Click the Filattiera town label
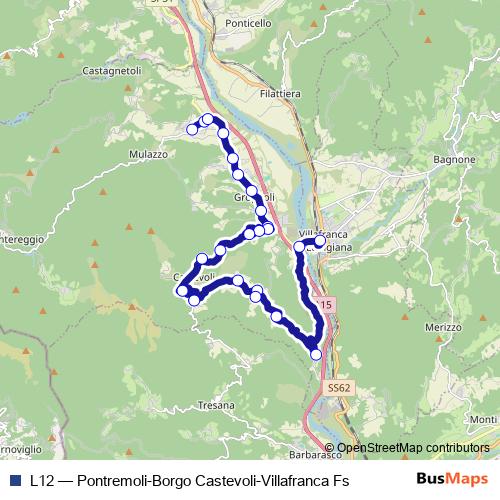Screen dimensions: 500x500 (x=280, y=94)
